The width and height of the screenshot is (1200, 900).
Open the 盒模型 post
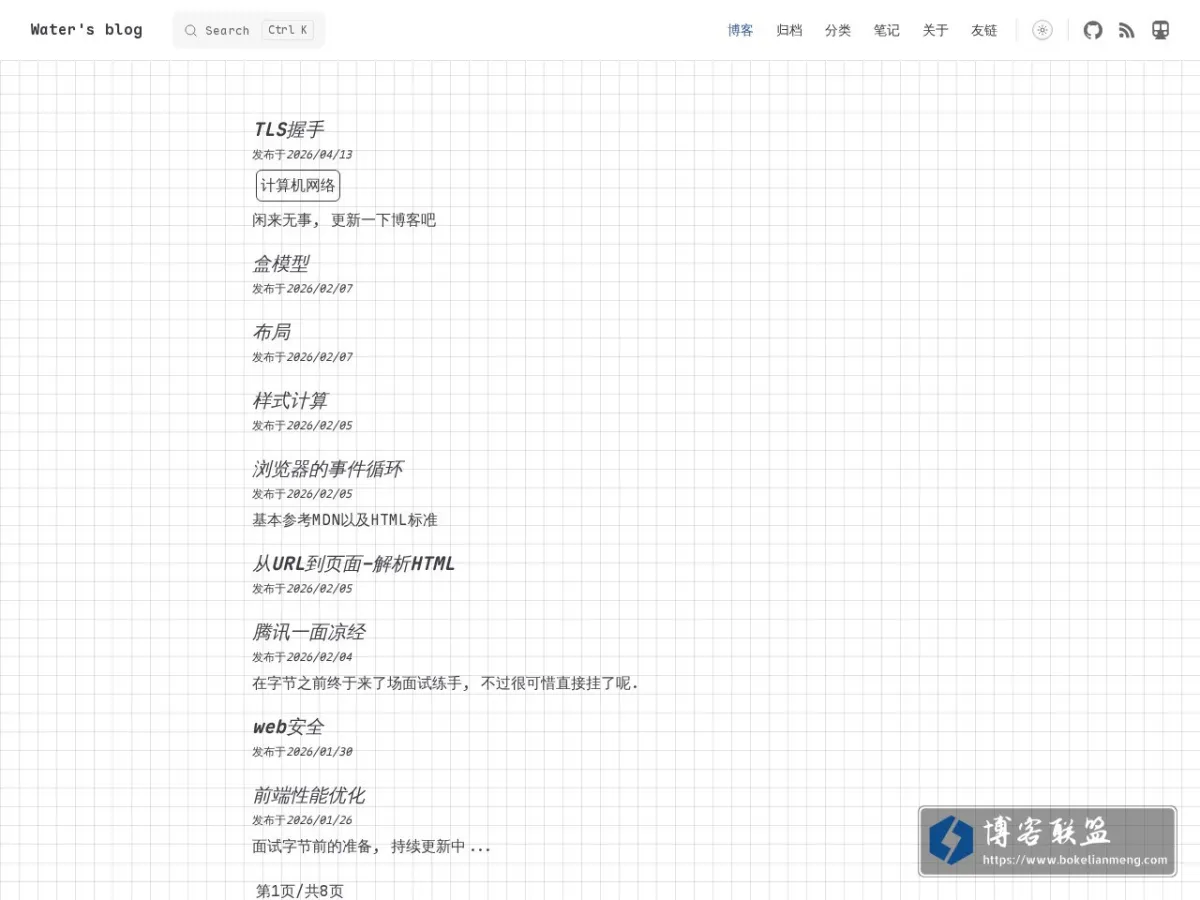tap(281, 263)
